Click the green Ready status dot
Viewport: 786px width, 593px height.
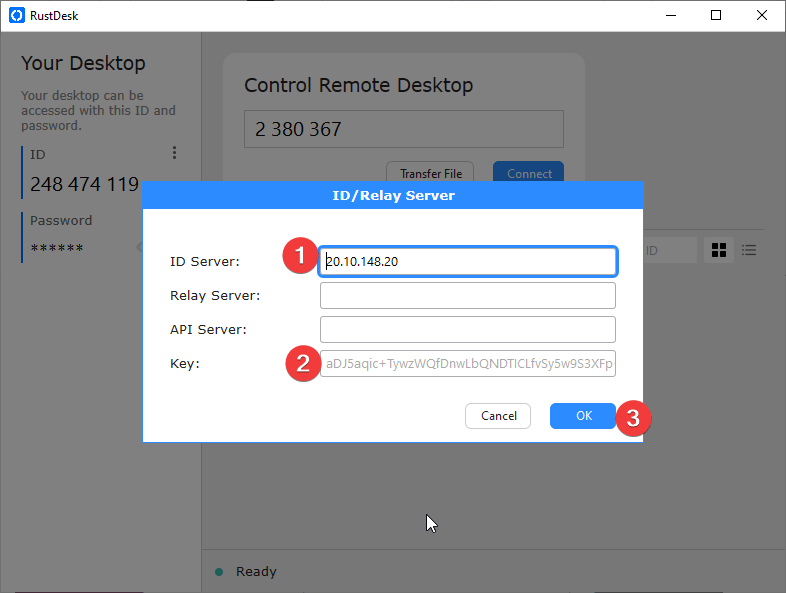click(219, 572)
